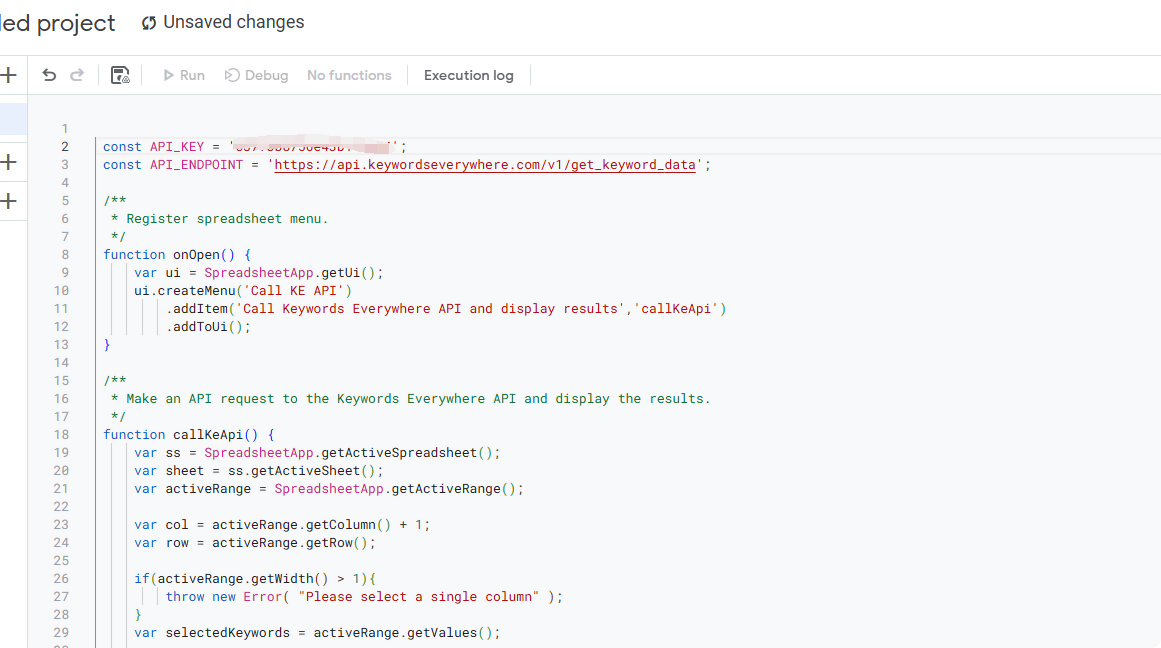The width and height of the screenshot is (1161, 648).
Task: Click the ui.createMenu('Call KE API') line
Action: point(243,290)
